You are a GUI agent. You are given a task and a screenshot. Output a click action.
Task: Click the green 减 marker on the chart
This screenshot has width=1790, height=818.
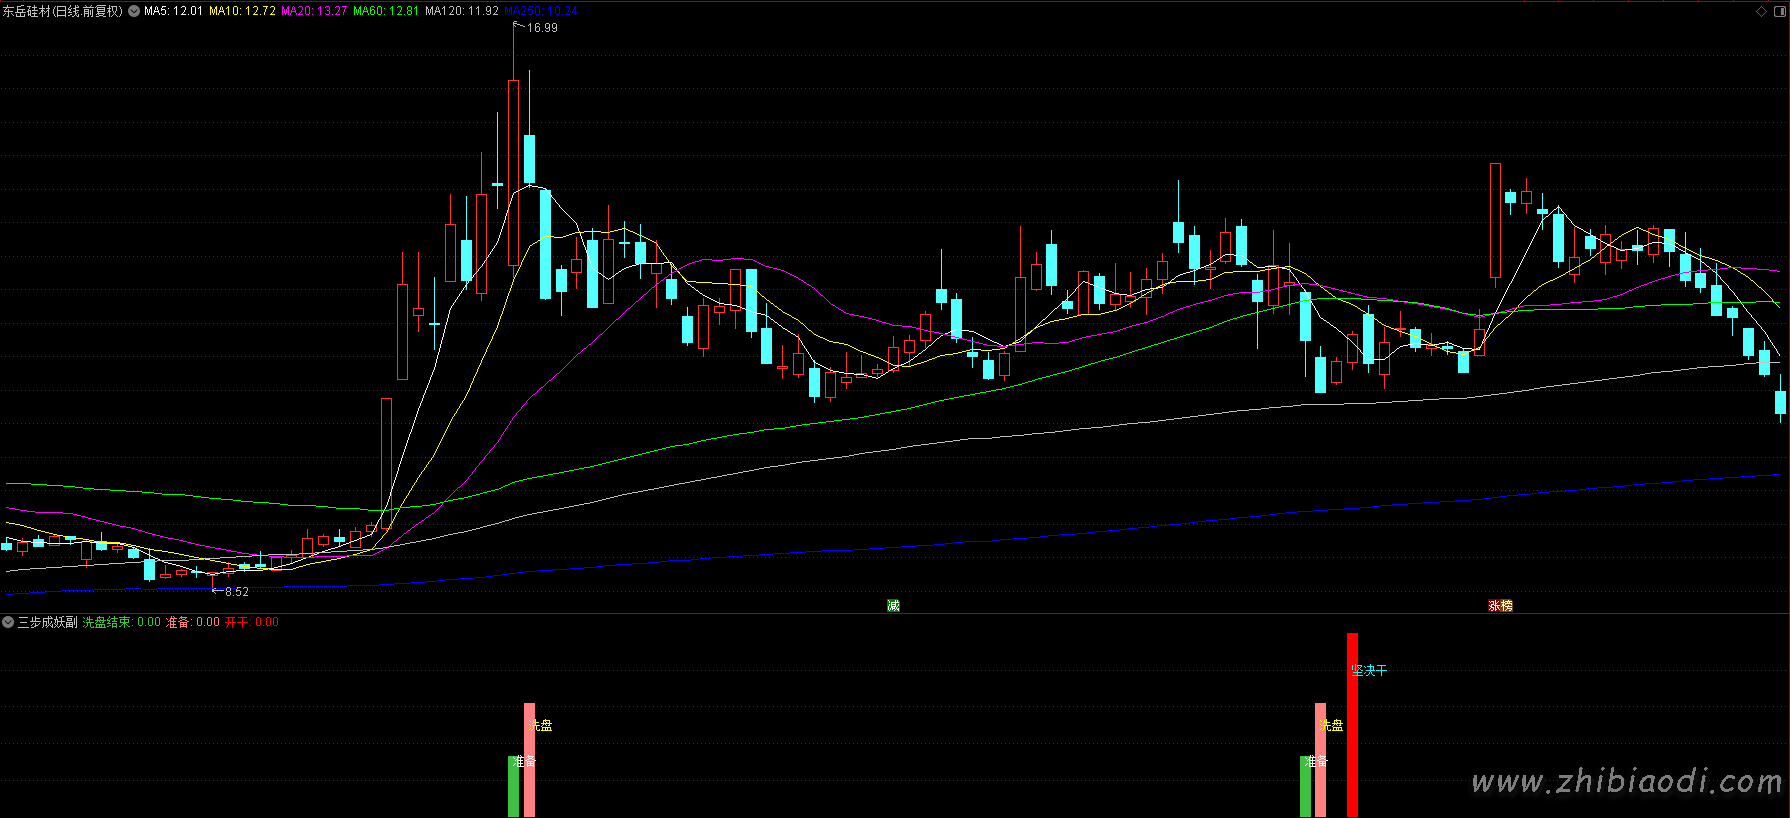tap(893, 605)
